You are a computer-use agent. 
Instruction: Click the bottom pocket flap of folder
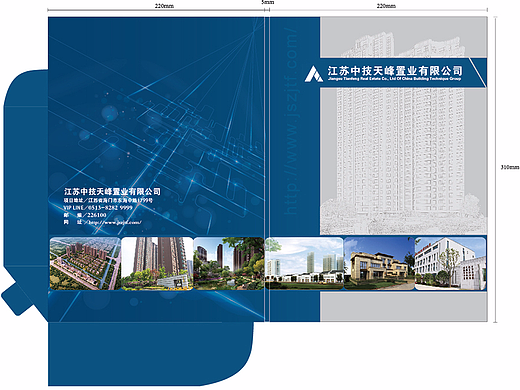150,354
